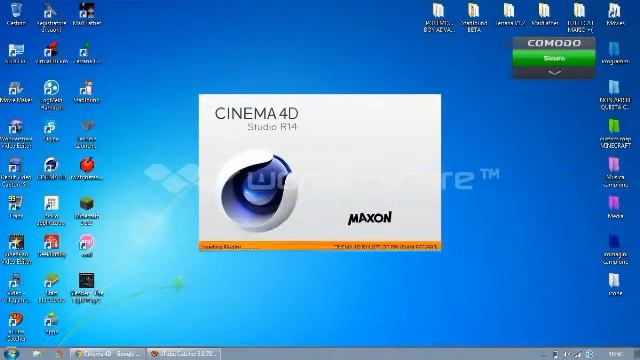This screenshot has width=640, height=360.
Task: Click the COMODO widget title
Action: (554, 43)
